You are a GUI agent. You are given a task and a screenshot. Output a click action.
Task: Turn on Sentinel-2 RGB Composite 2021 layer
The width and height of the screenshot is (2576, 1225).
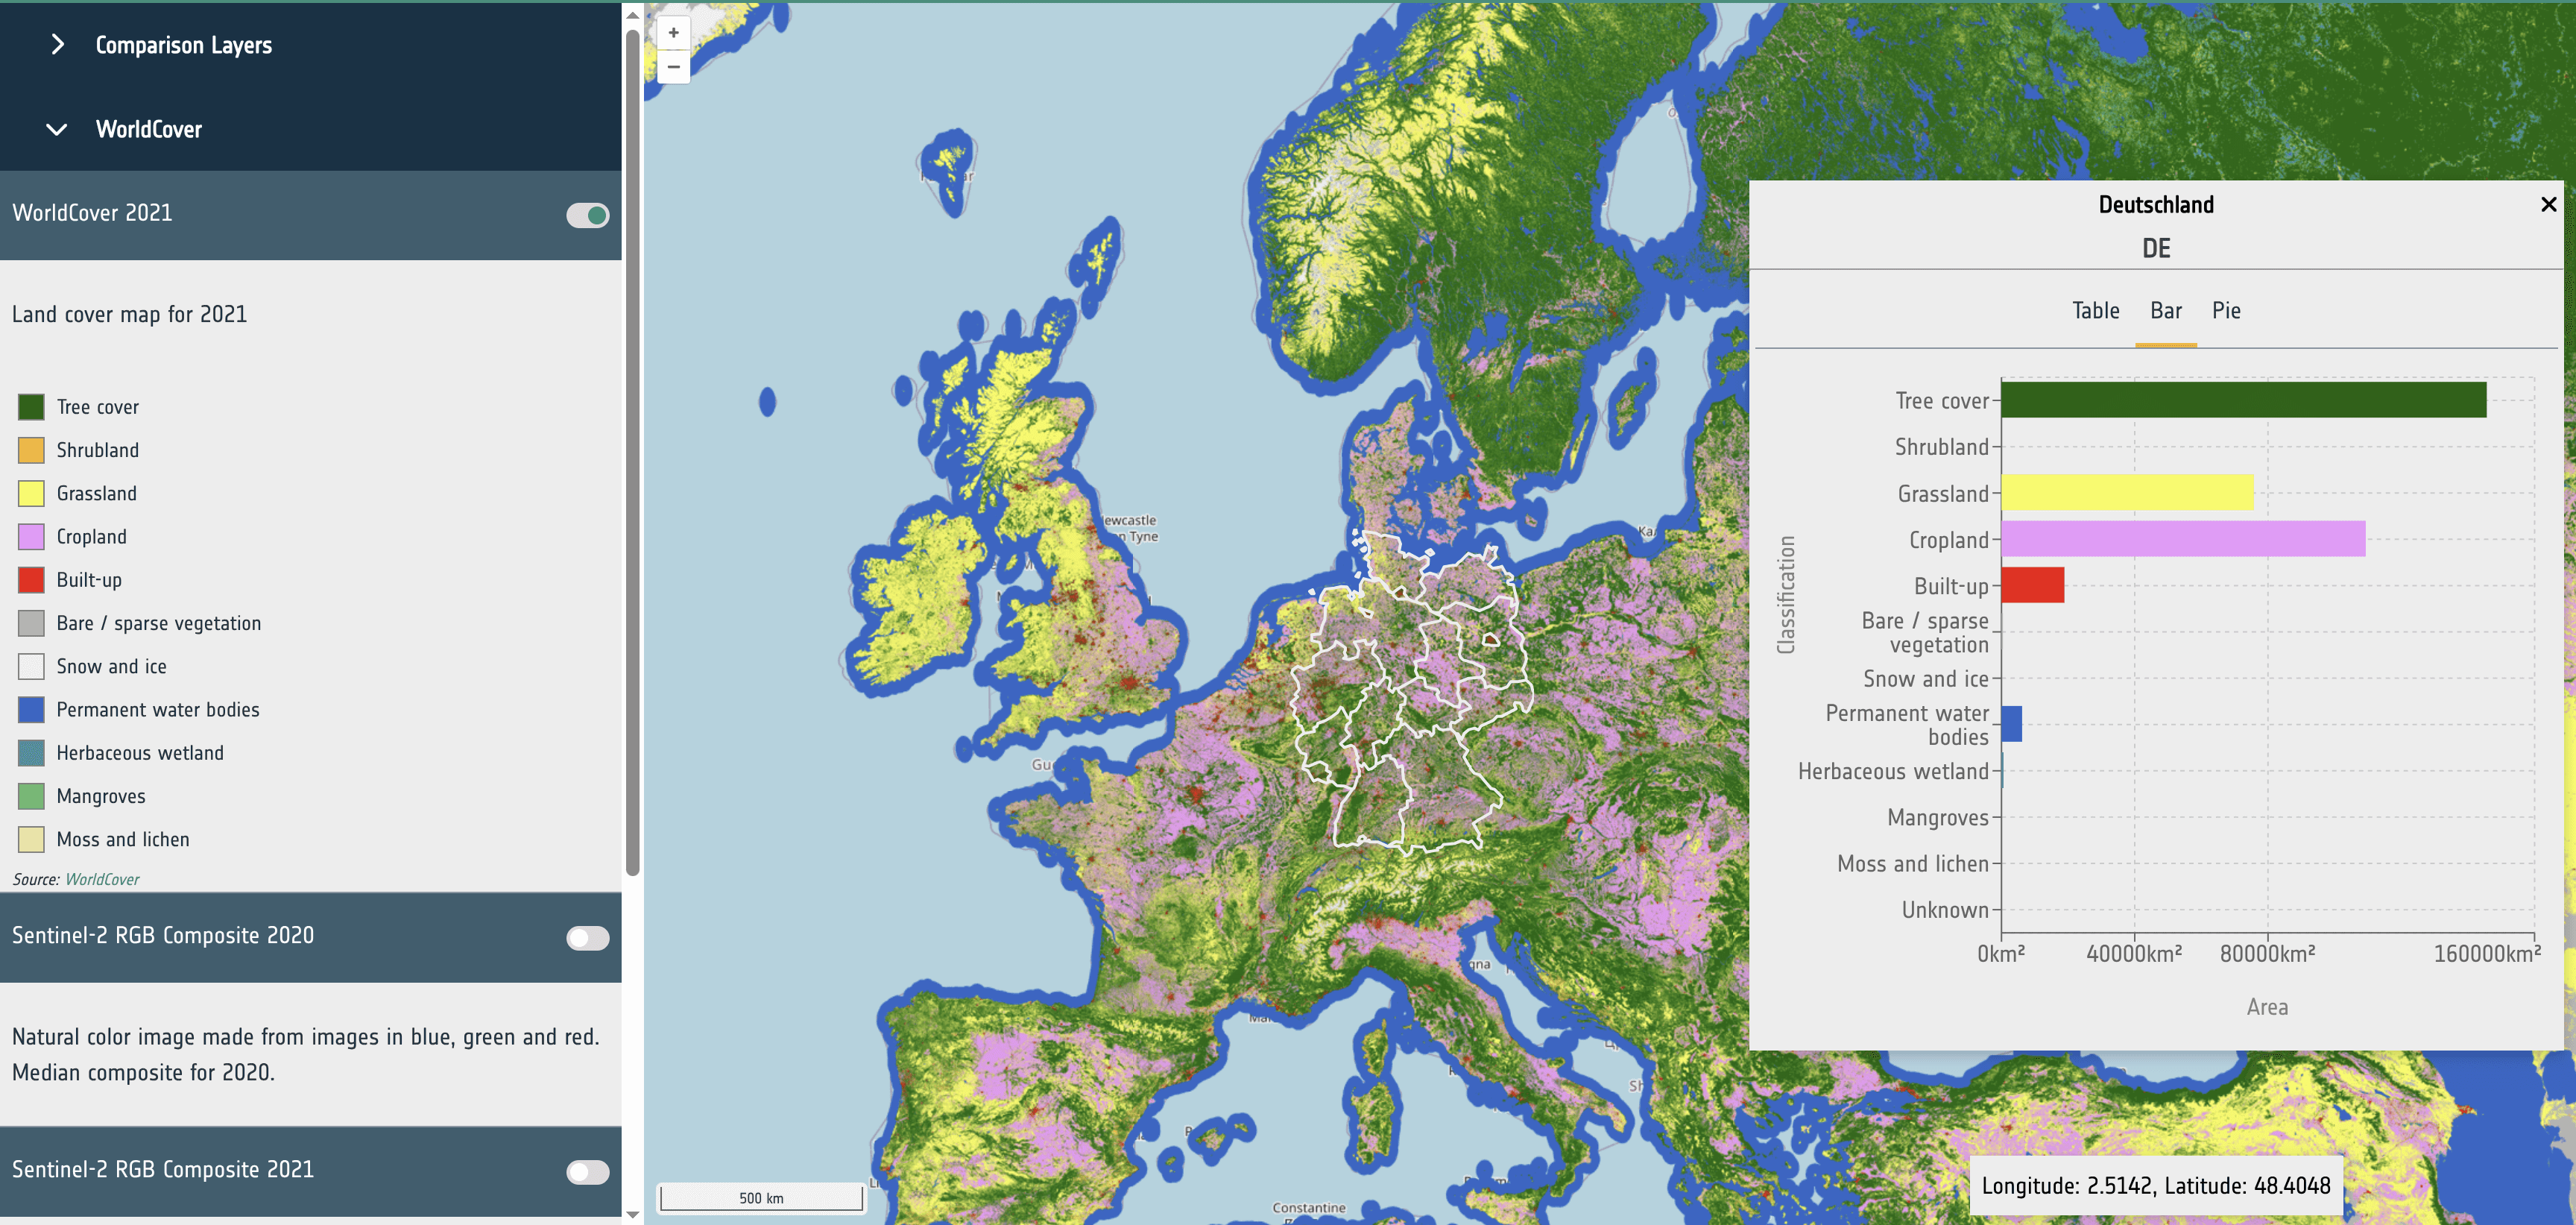587,1171
